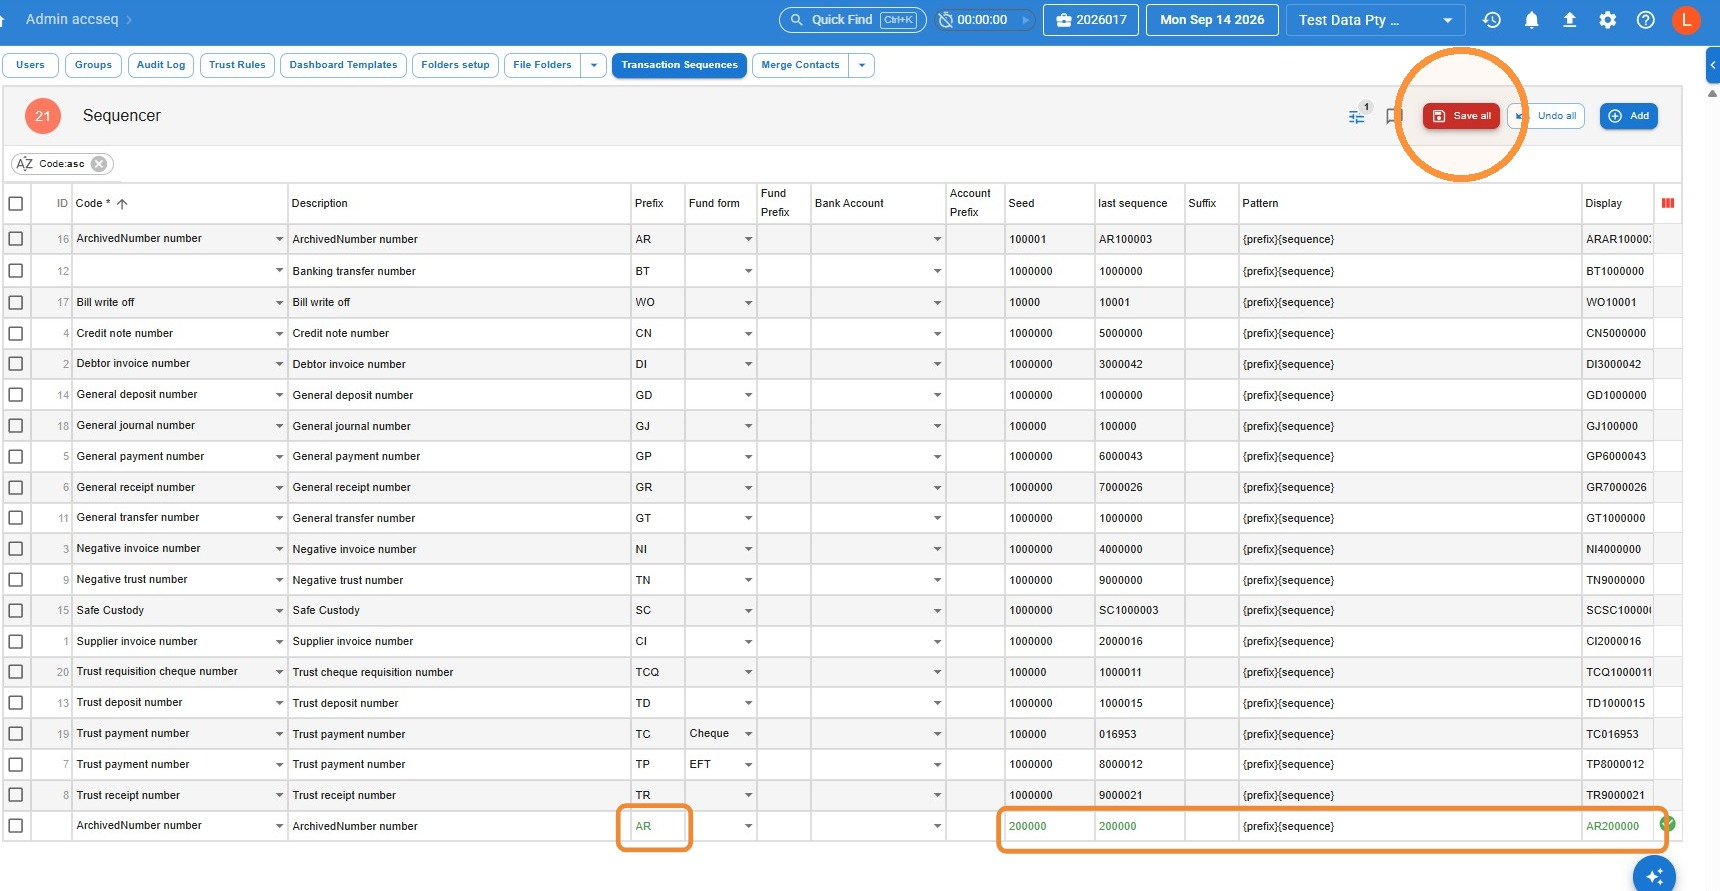Check the Bill write off row checkbox
Image resolution: width=1720 pixels, height=891 pixels.
click(x=16, y=302)
